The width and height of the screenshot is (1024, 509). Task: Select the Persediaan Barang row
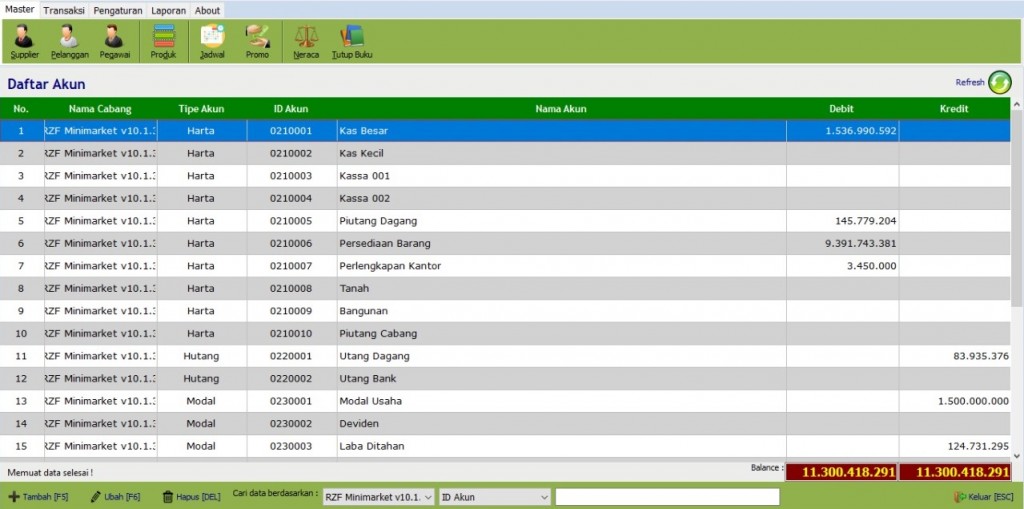[x=505, y=243]
